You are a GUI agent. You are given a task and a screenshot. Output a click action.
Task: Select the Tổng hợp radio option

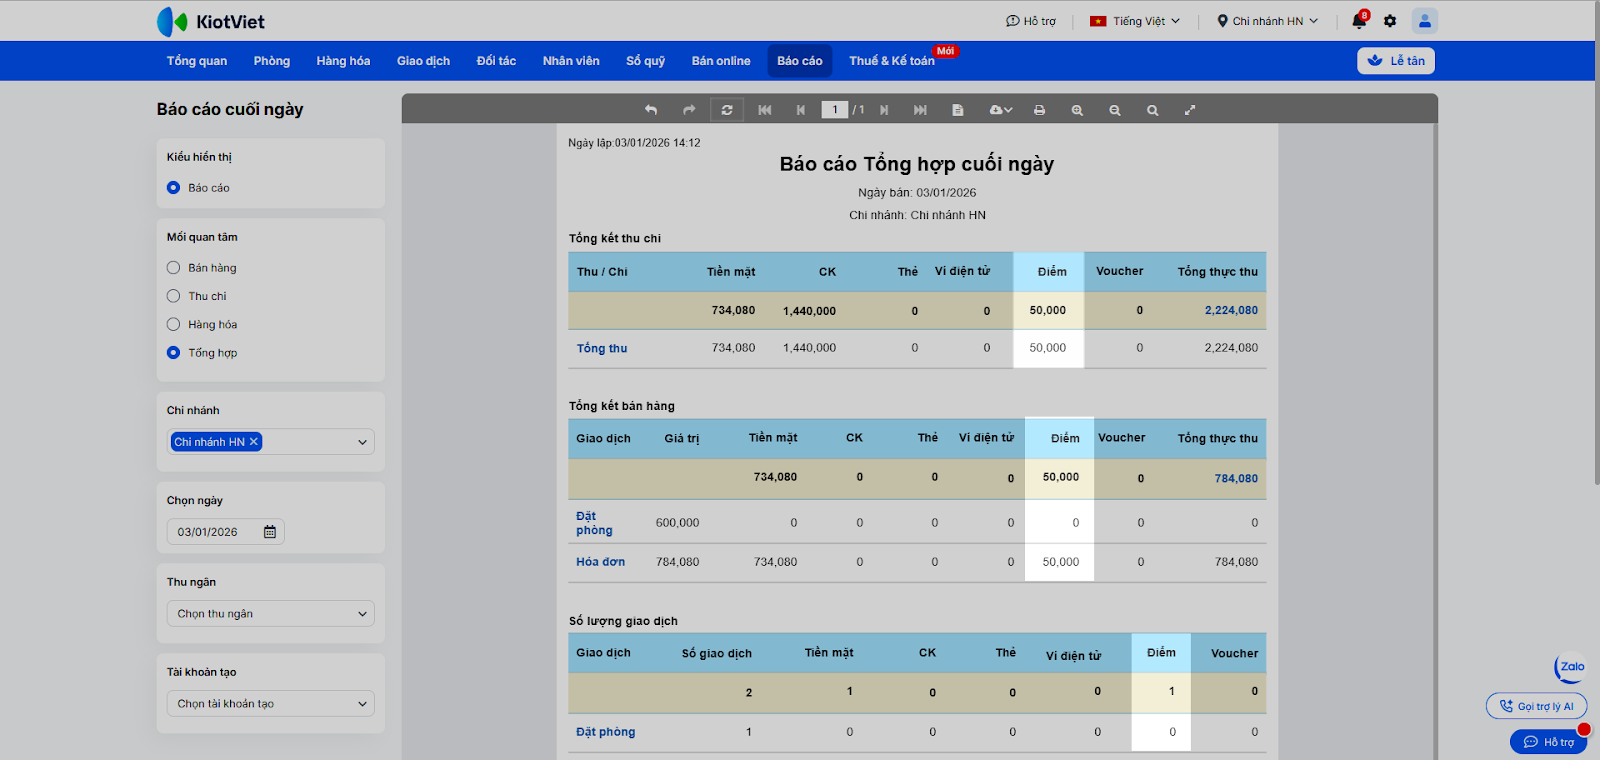point(174,353)
